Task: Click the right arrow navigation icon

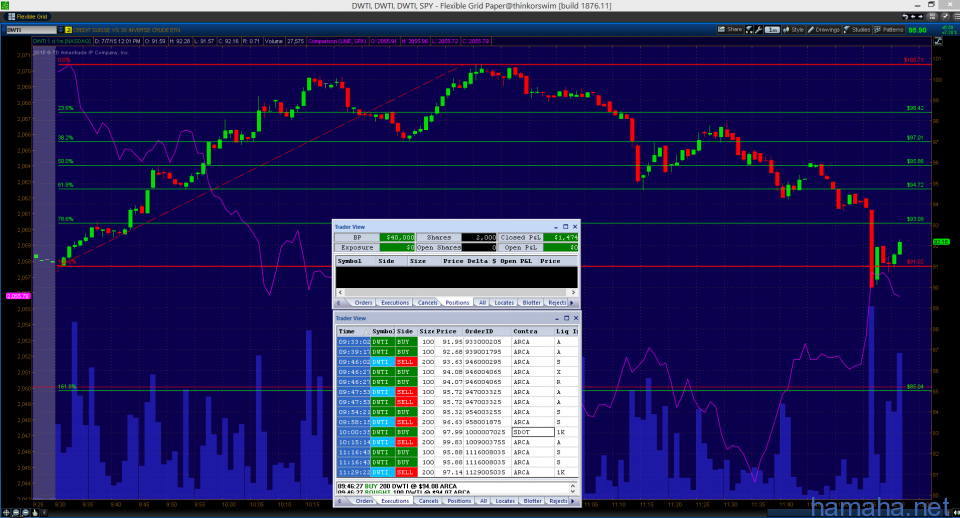Action: tap(920, 17)
